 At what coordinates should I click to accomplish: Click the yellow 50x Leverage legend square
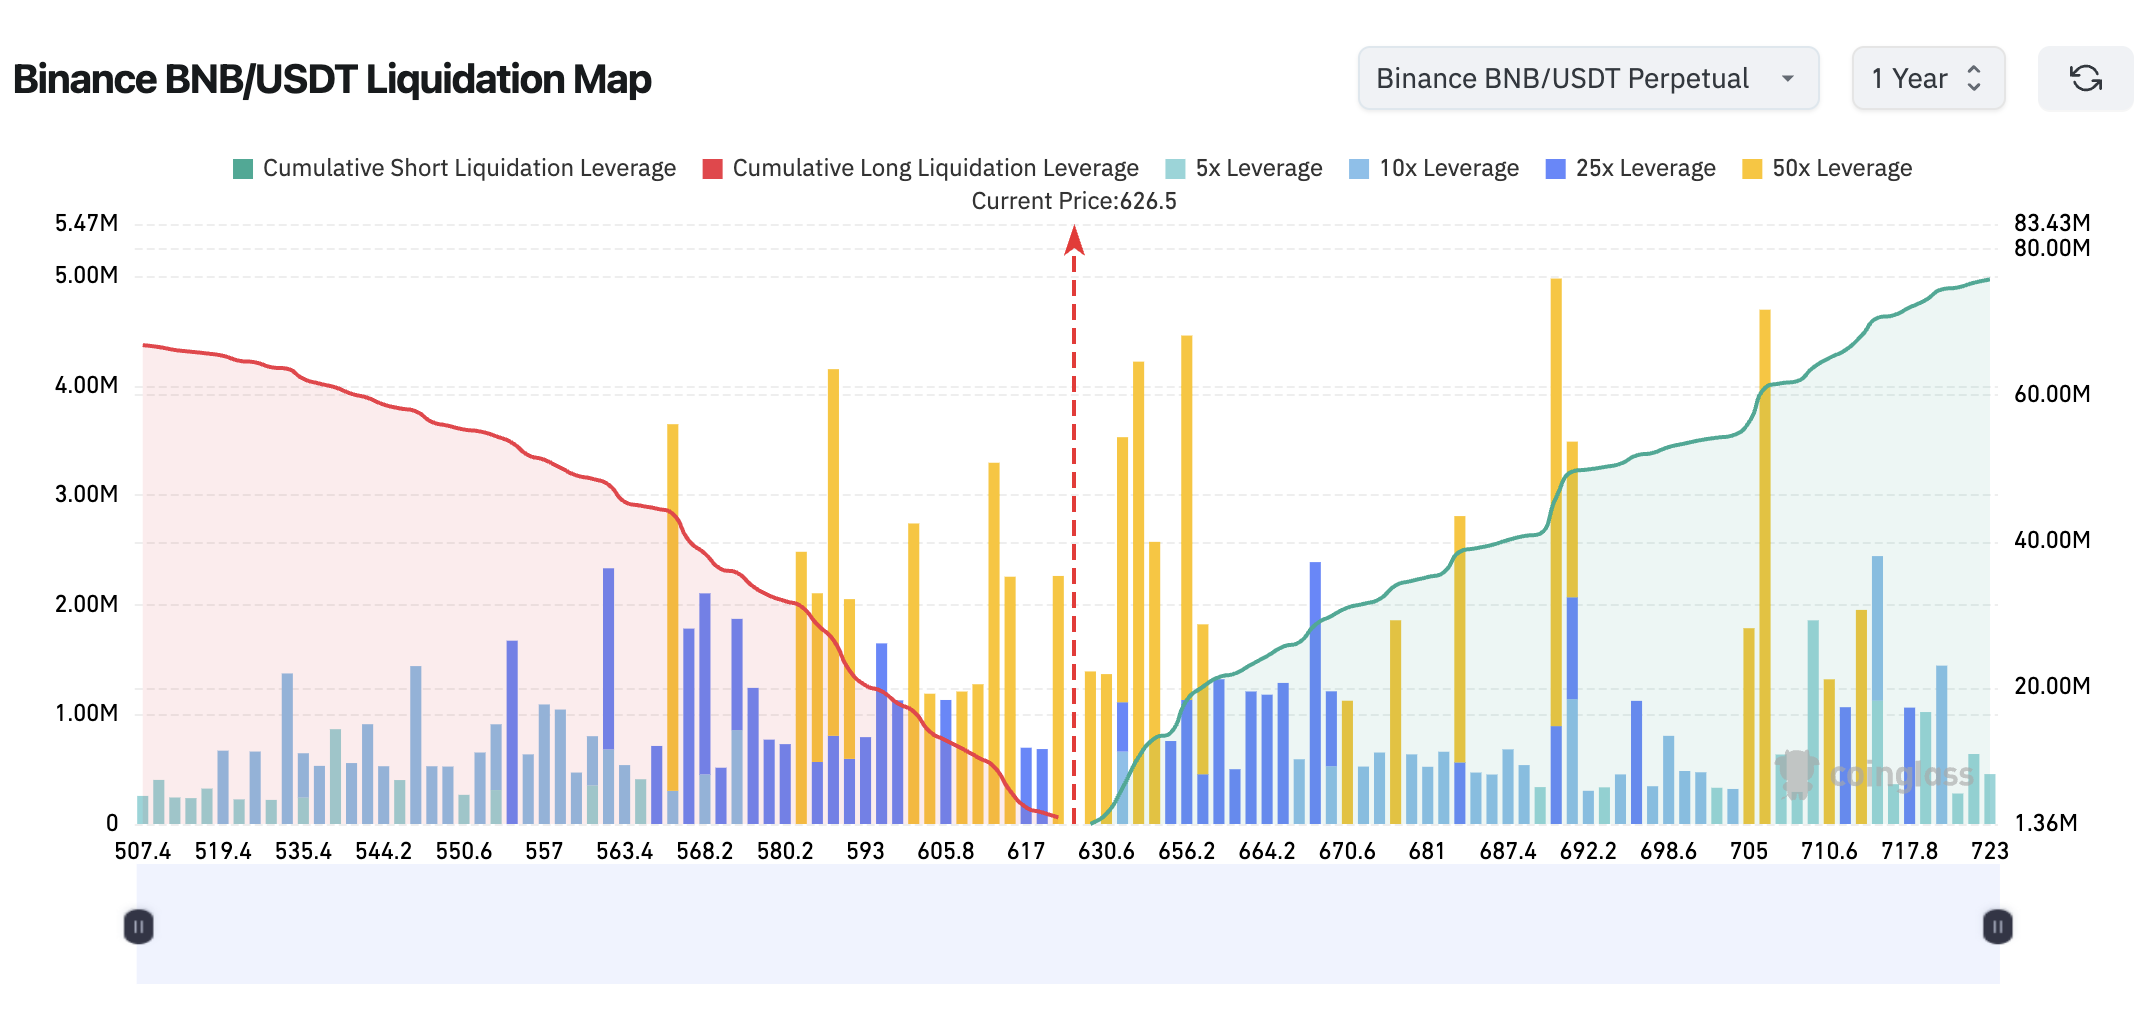coord(1751,167)
